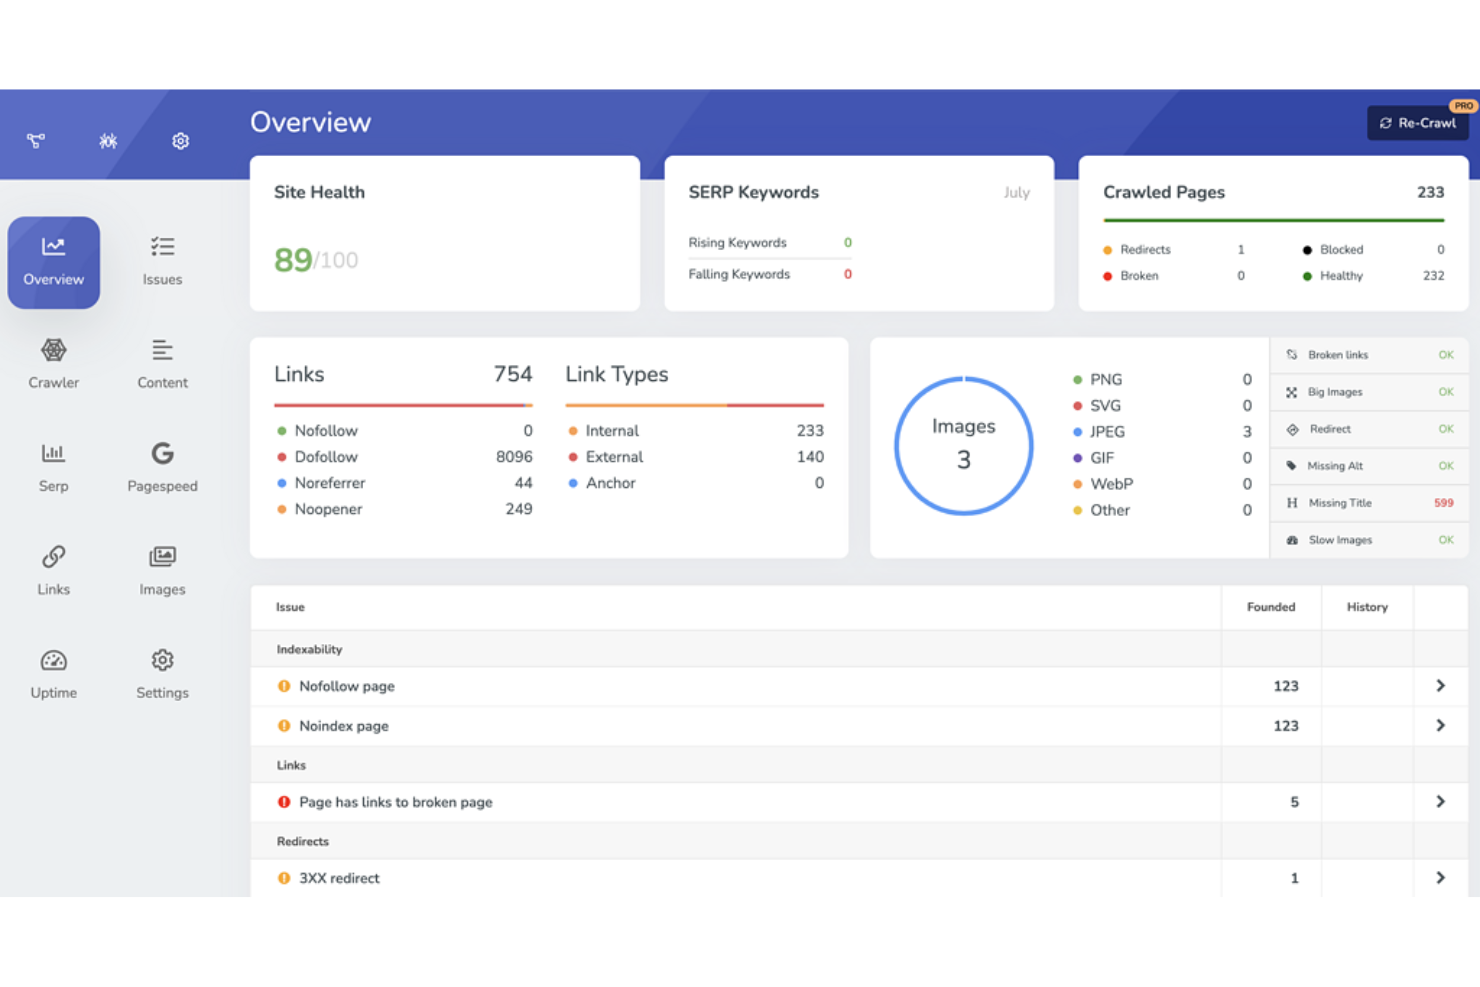Click the Blocked pages label
1480x987 pixels.
[x=1341, y=250]
